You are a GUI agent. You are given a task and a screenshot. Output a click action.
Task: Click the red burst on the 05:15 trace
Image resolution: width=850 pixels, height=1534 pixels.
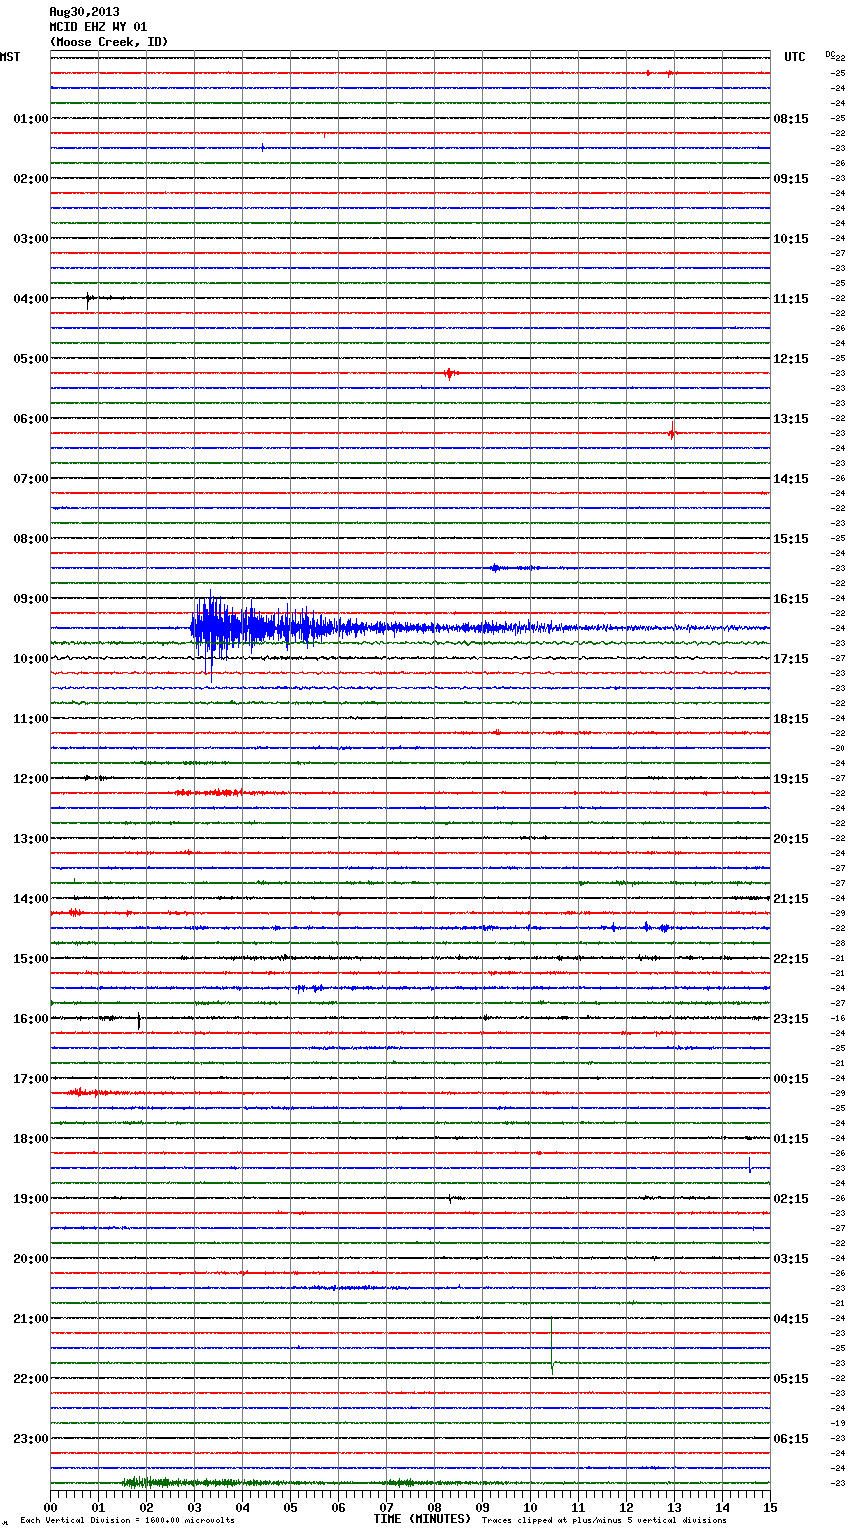coord(450,373)
